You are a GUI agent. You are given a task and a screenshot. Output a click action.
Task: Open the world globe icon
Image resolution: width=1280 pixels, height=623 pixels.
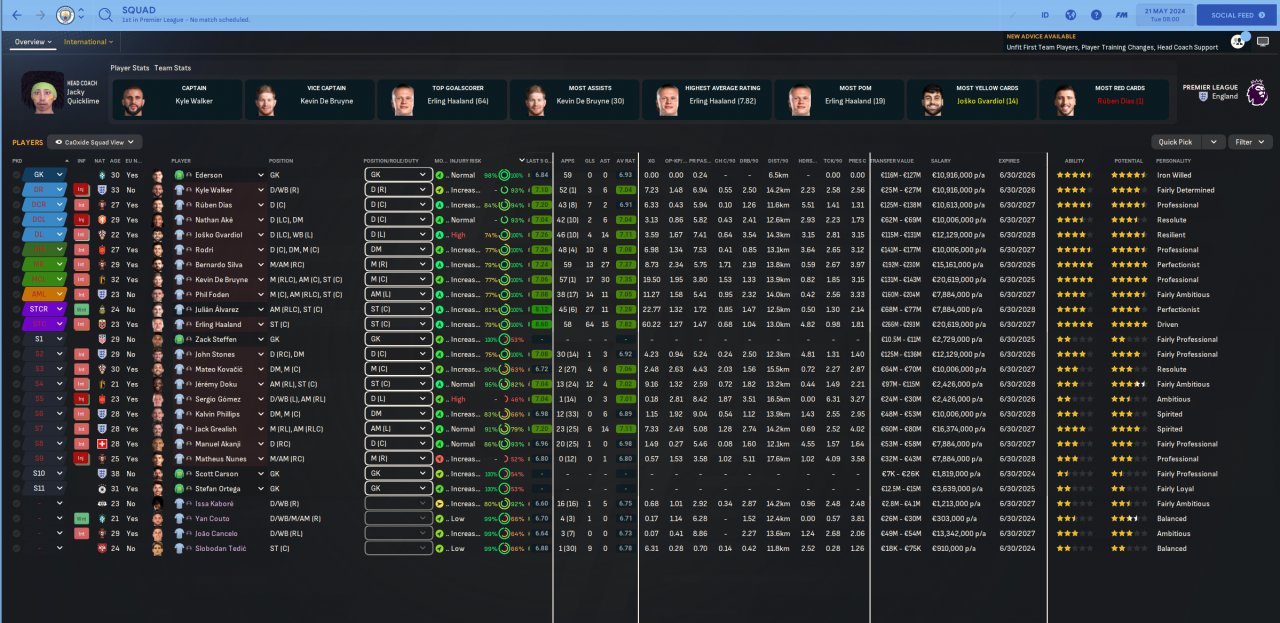(1071, 15)
